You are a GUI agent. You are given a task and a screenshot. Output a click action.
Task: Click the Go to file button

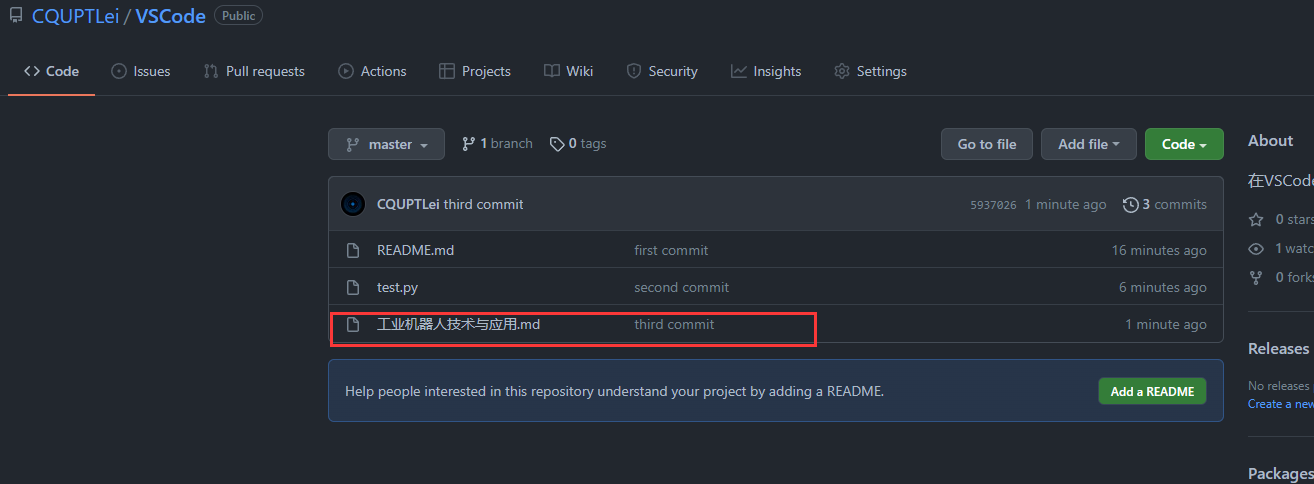coord(987,144)
